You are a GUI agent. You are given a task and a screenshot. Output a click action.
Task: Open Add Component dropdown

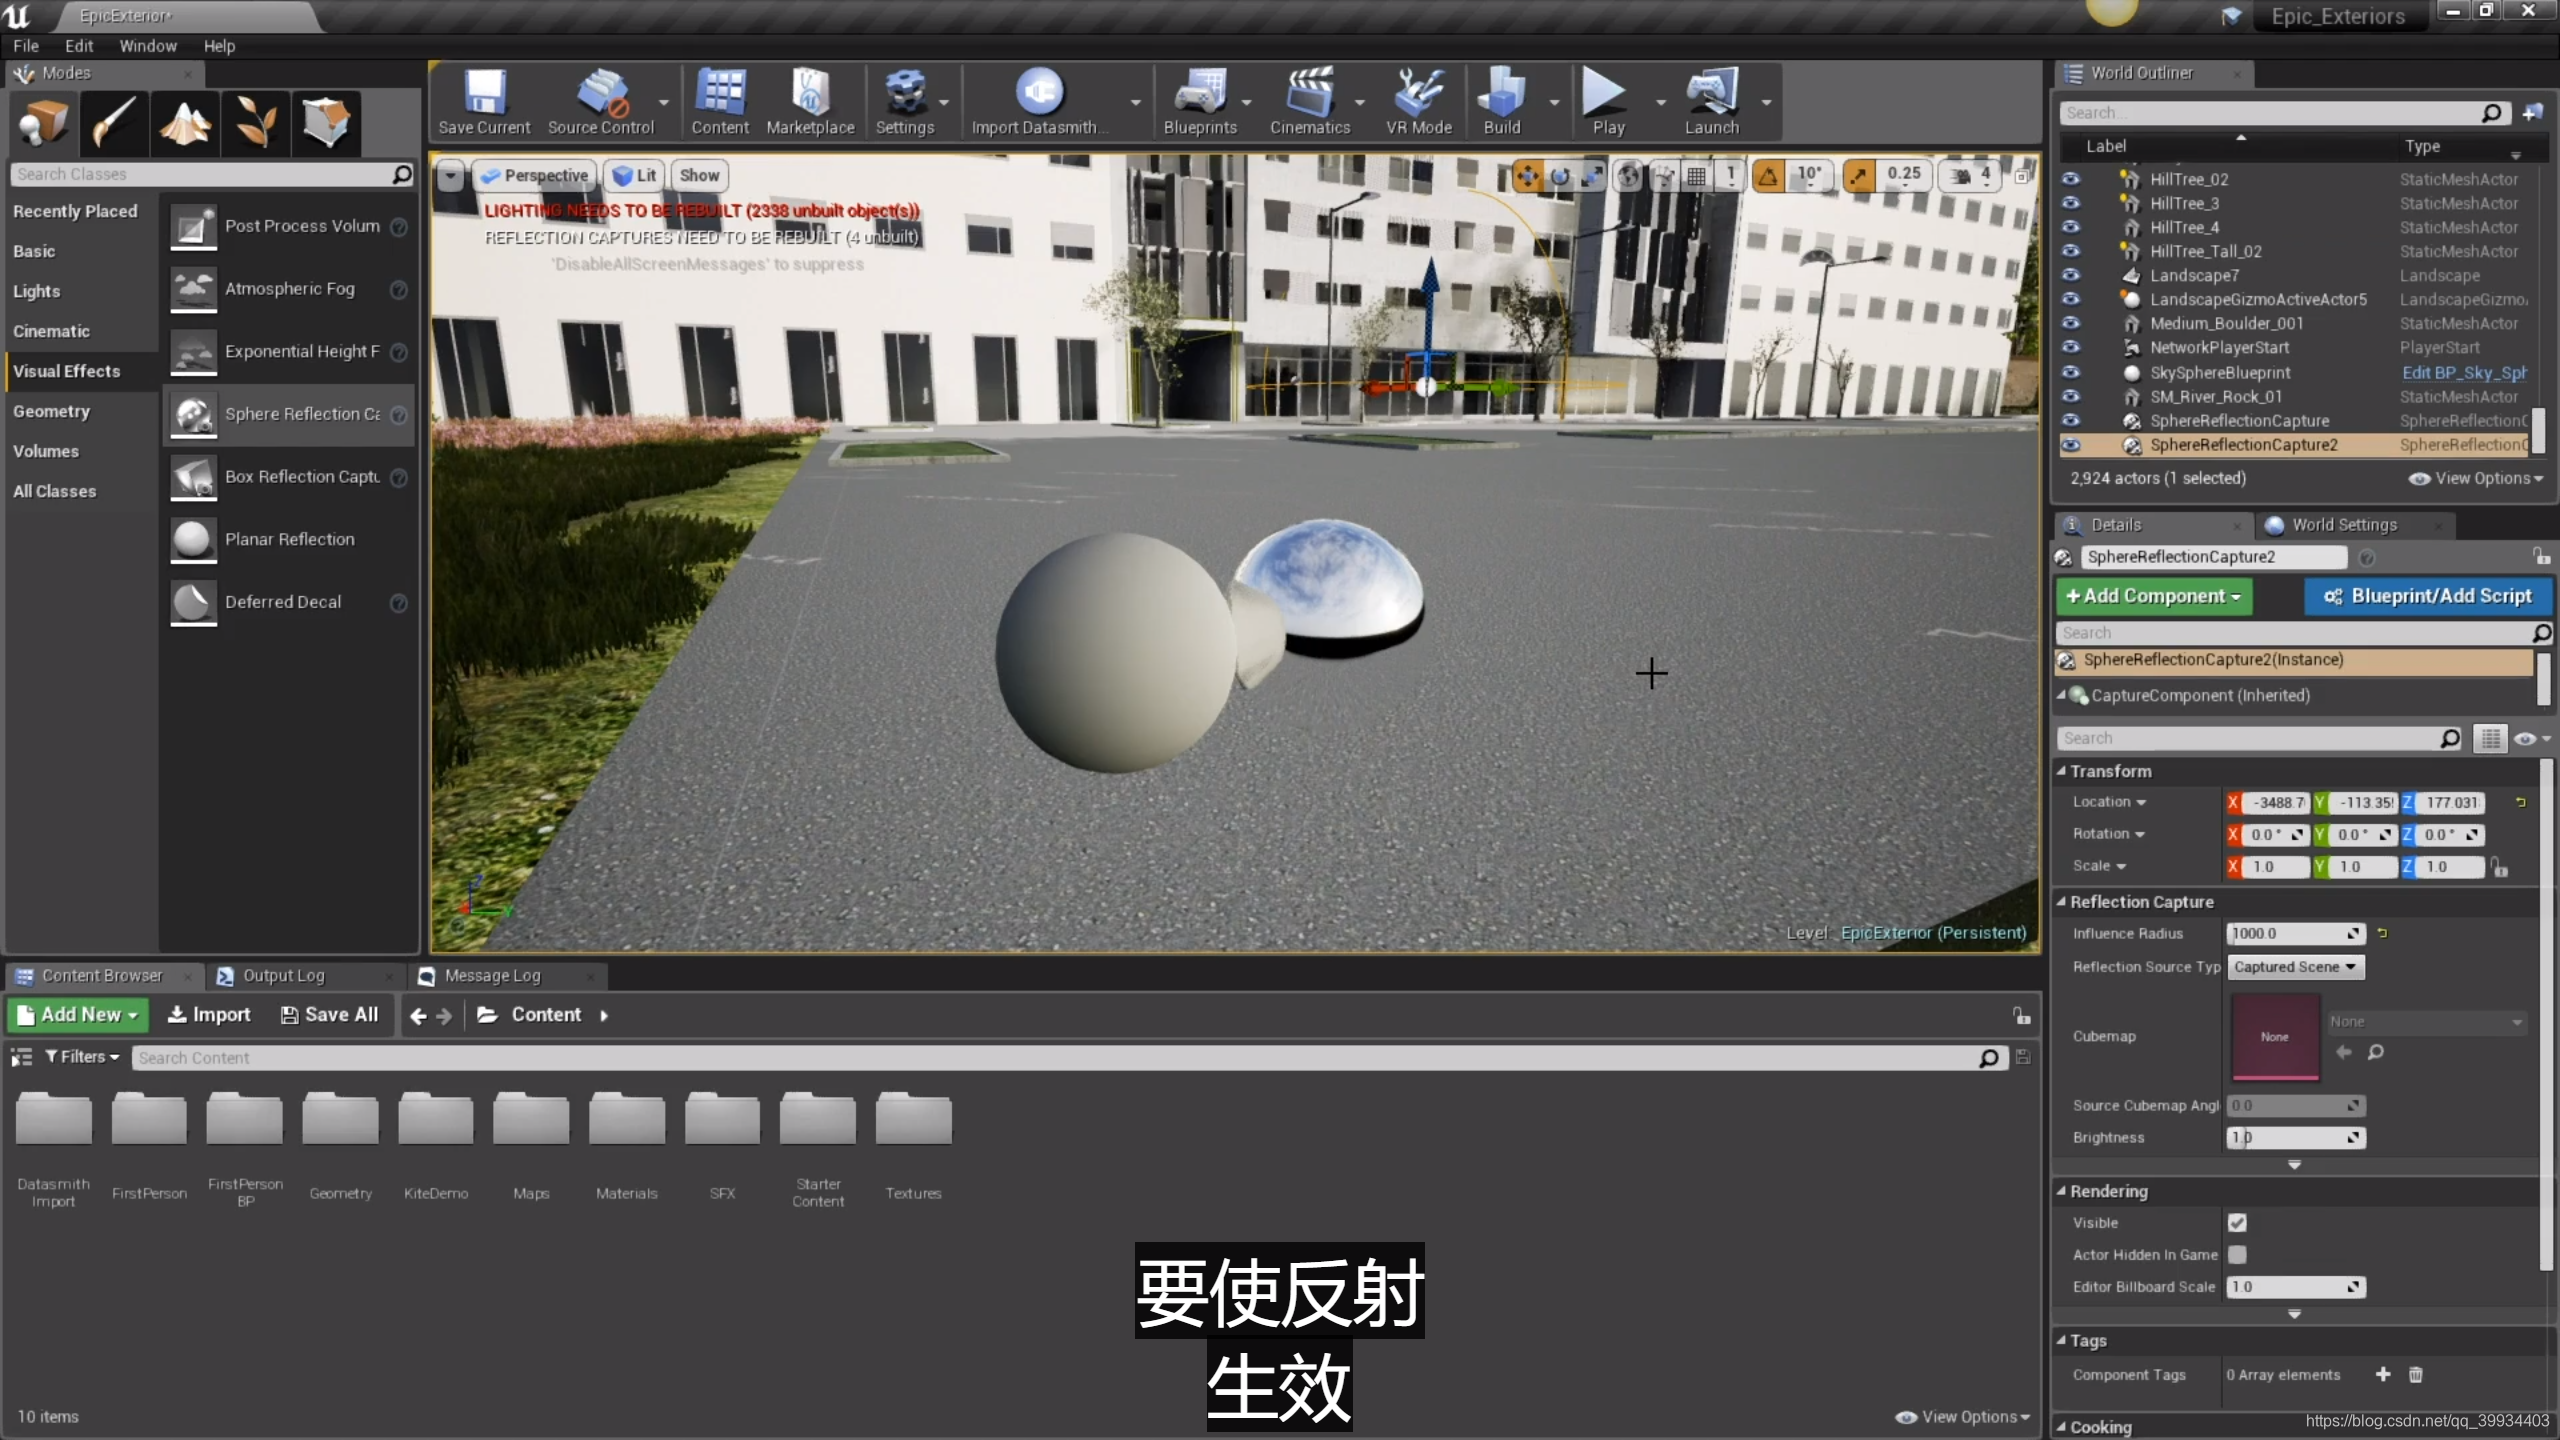pos(2154,596)
